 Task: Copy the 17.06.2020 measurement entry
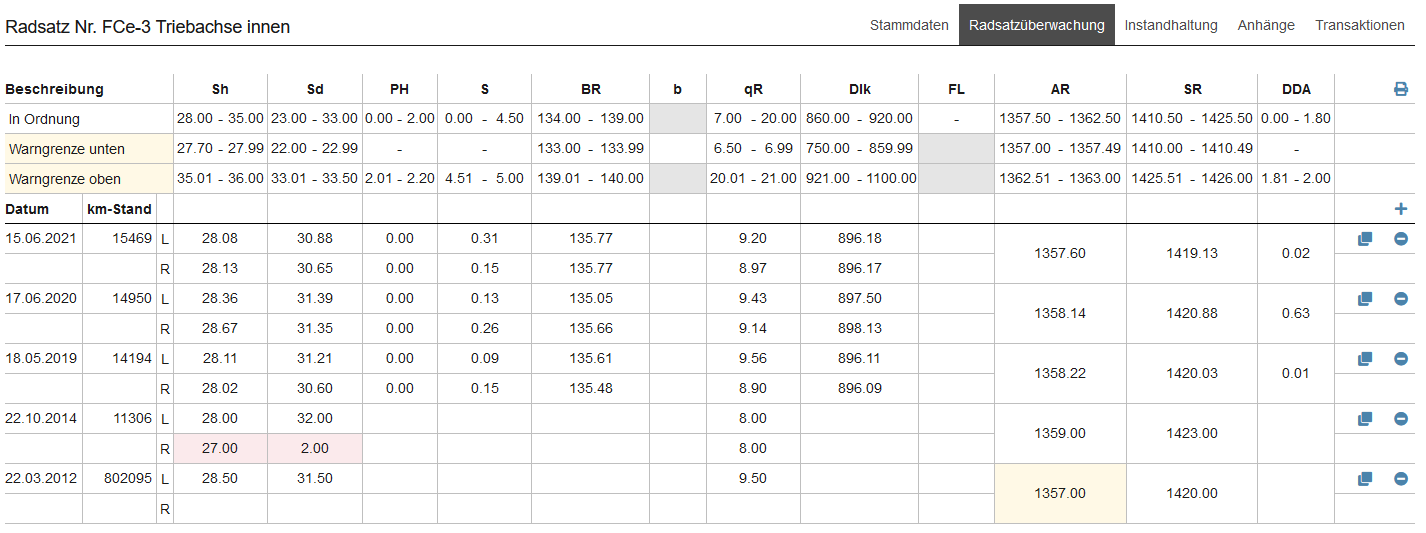click(1365, 299)
